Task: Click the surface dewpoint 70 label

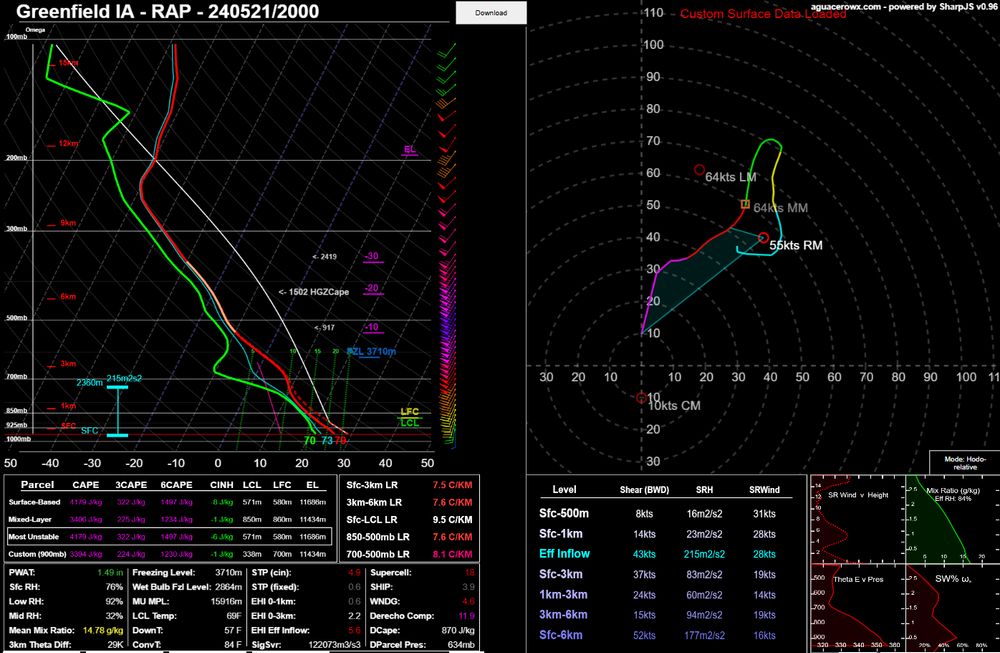Action: [x=310, y=441]
